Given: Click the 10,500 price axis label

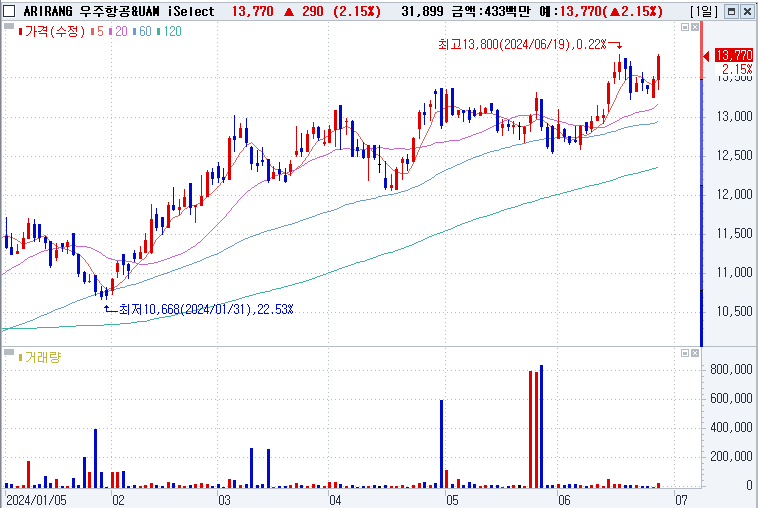Looking at the screenshot, I should coord(734,312).
